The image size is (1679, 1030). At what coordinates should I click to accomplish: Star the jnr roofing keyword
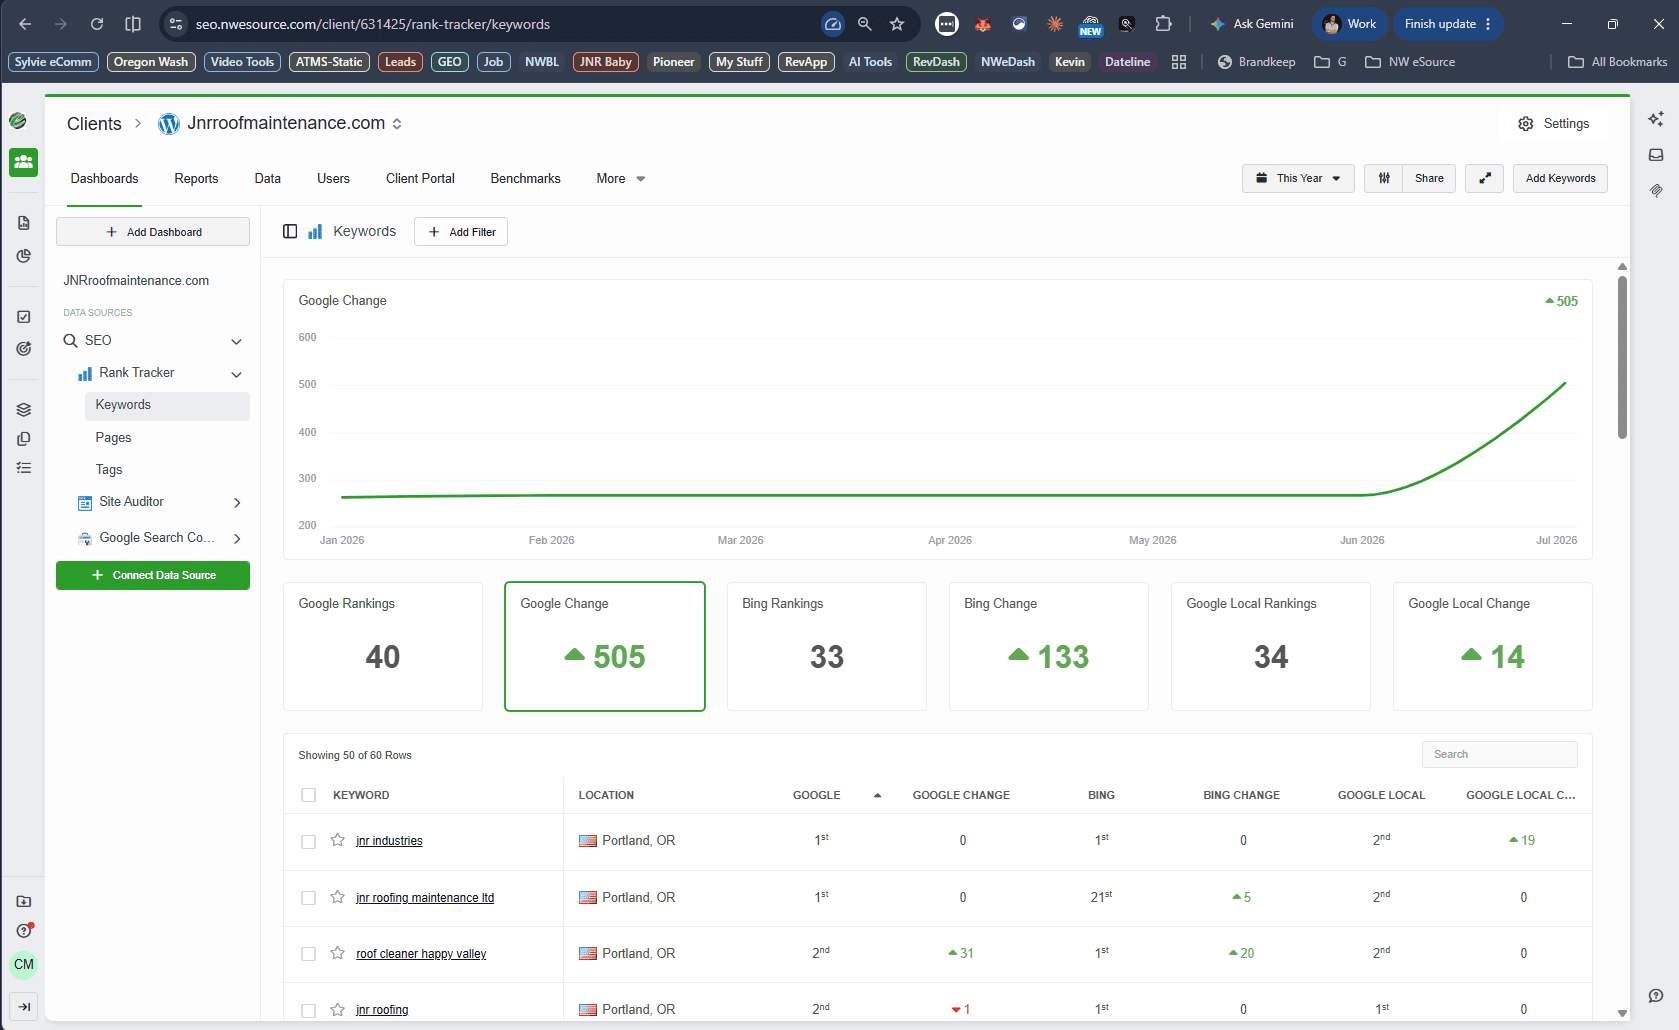338,1010
